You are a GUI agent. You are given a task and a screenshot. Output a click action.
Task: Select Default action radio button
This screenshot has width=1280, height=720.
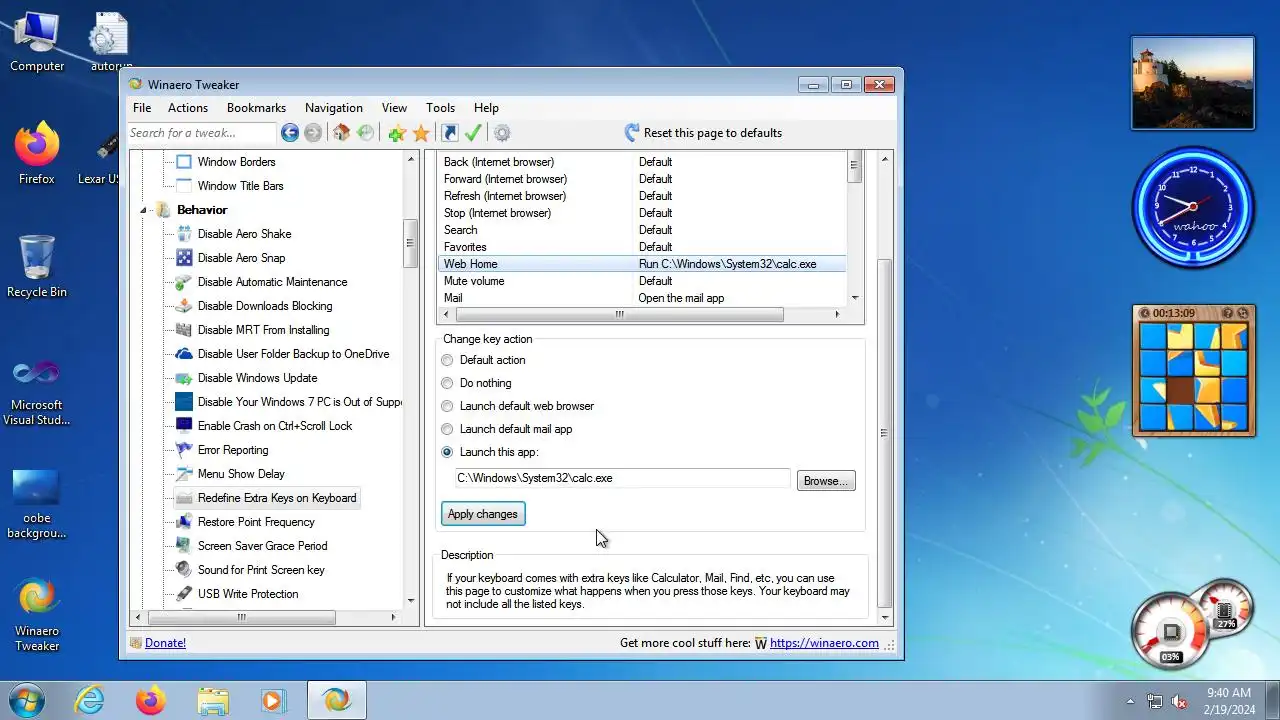tap(447, 360)
